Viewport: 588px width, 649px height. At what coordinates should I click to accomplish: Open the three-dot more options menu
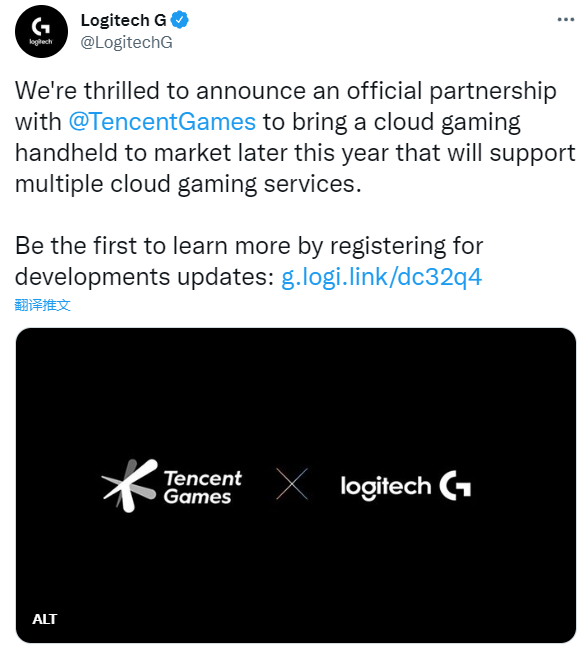pos(565,19)
